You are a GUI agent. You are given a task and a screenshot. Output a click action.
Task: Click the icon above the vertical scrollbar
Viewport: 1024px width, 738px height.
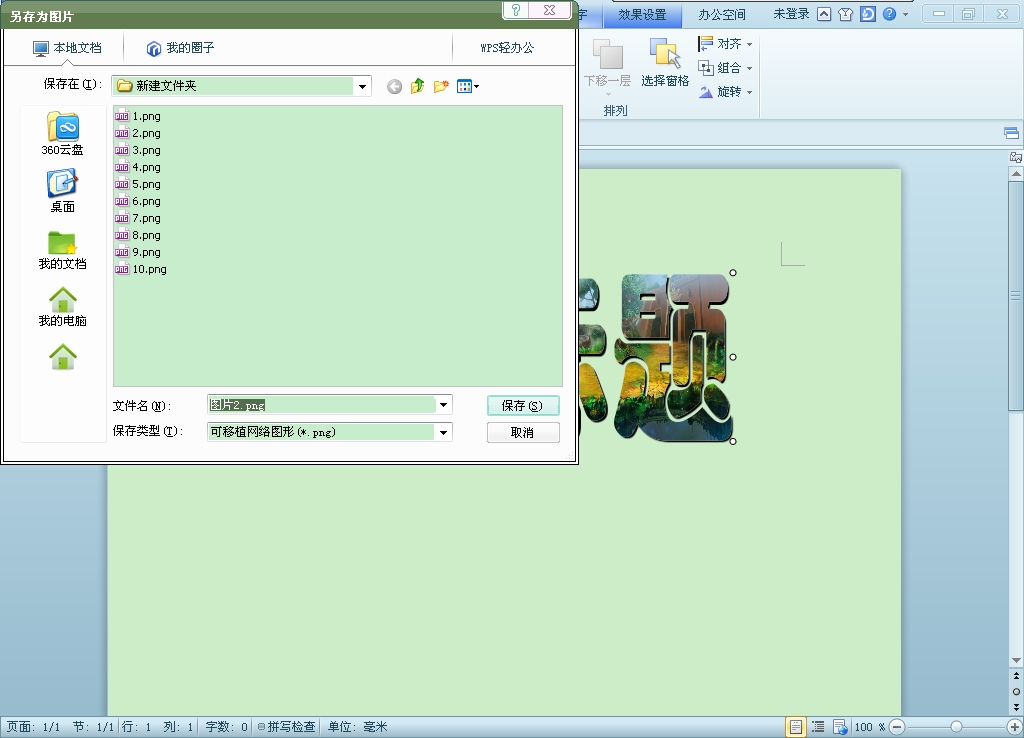click(1016, 157)
